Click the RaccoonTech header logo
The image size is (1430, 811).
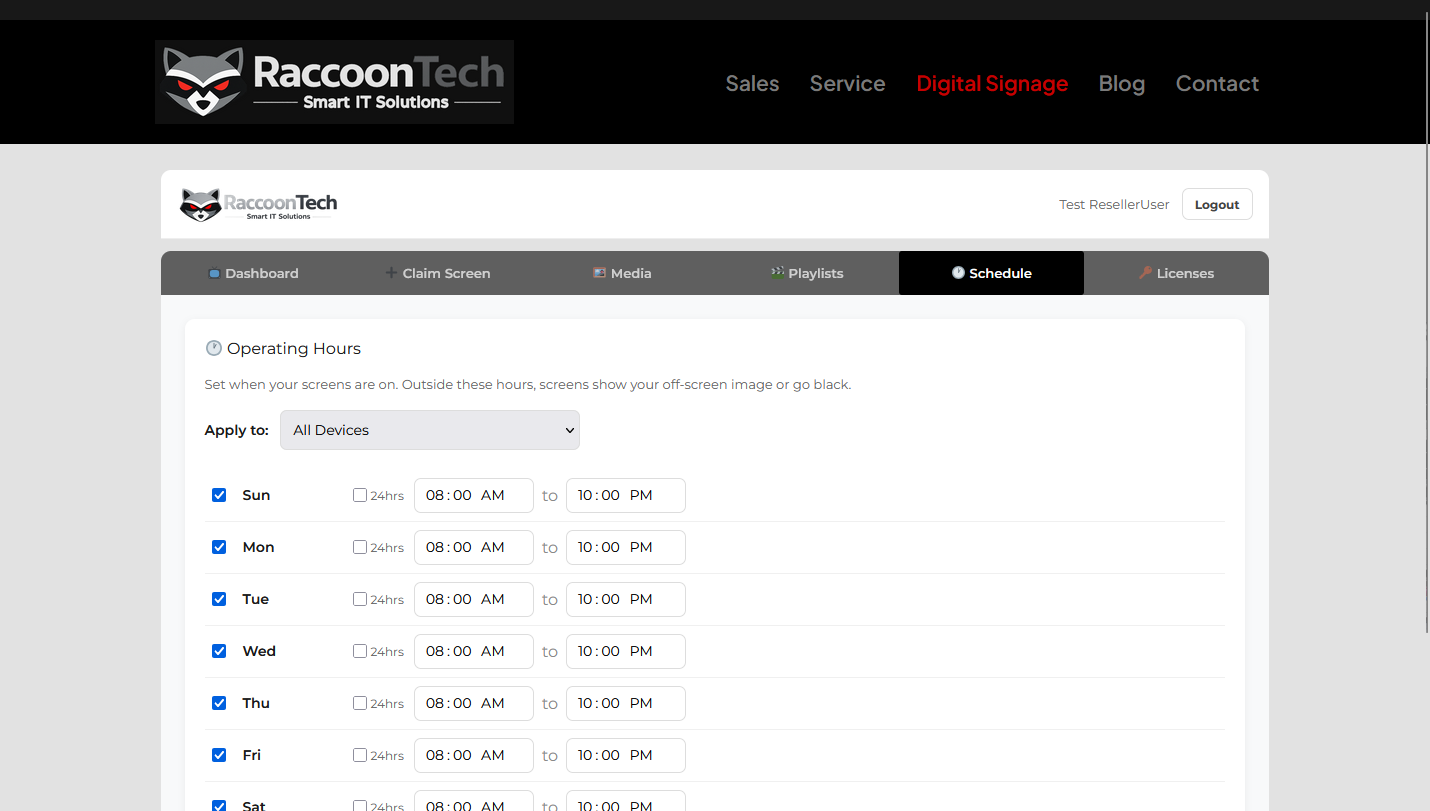coord(334,82)
